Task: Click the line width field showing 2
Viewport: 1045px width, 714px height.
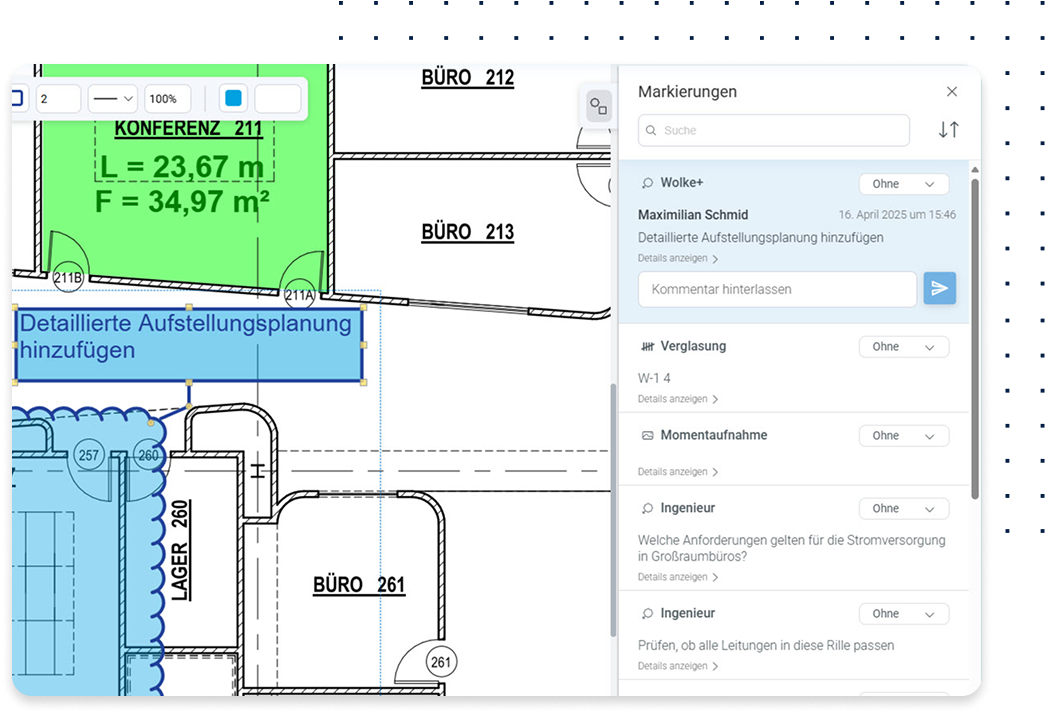Action: pyautogui.click(x=58, y=99)
